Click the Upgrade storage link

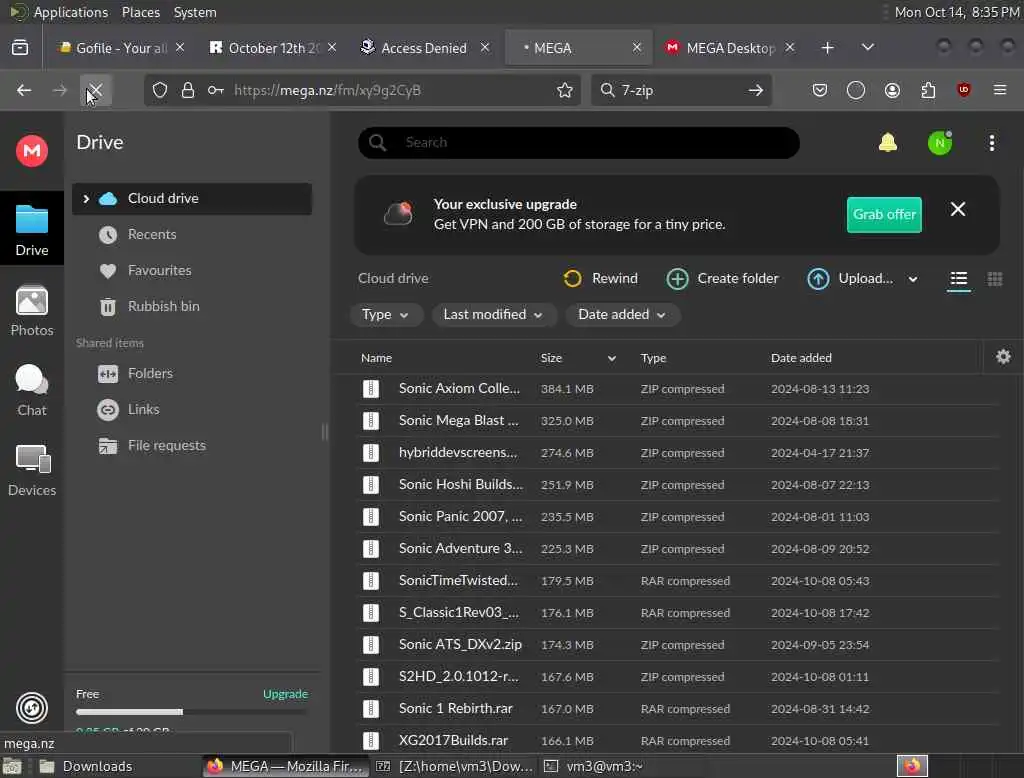285,694
